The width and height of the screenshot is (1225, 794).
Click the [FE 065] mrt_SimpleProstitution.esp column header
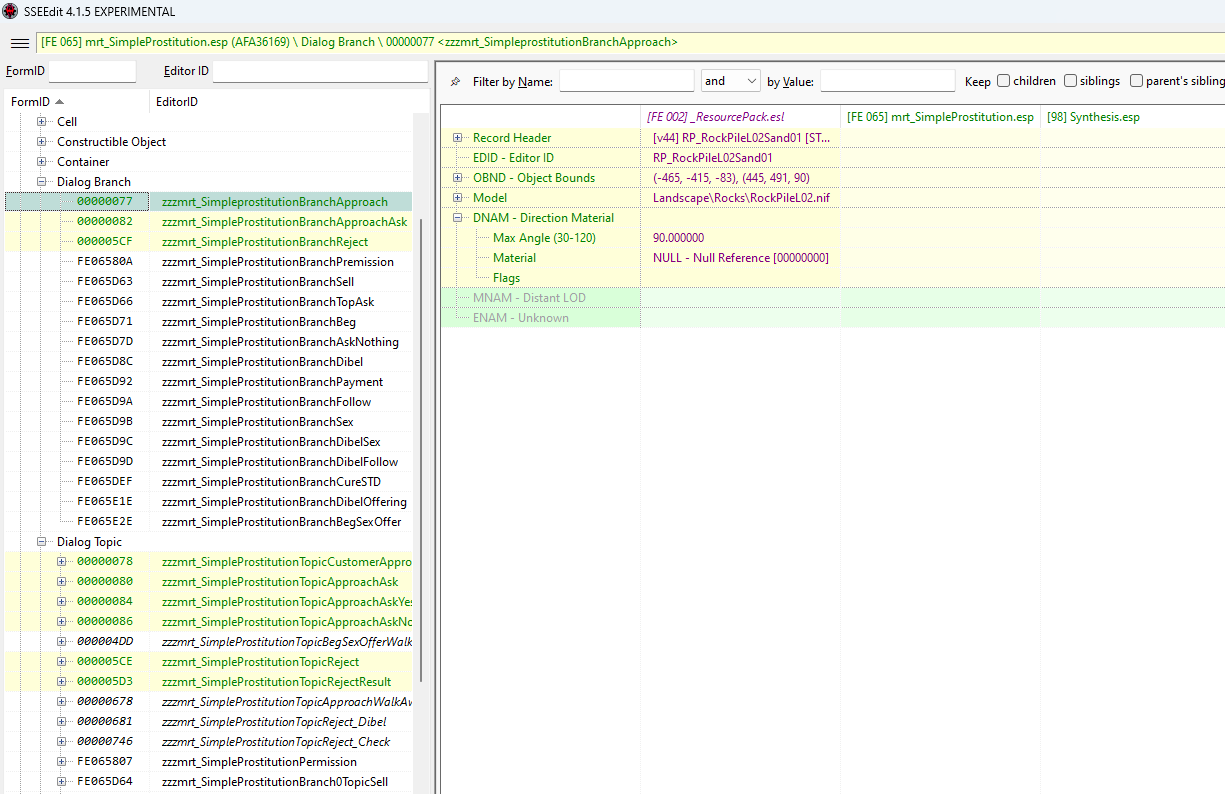[x=940, y=117]
